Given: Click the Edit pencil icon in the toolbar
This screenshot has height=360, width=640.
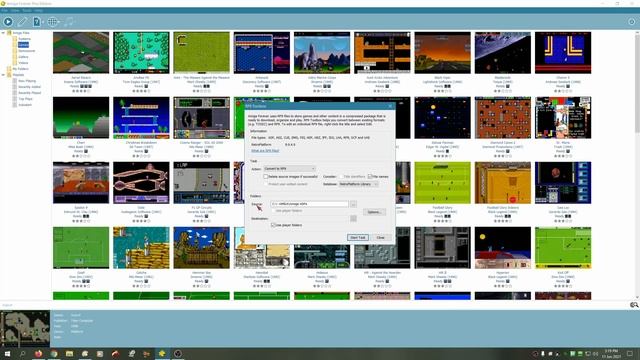Looking at the screenshot, I should pos(22,22).
